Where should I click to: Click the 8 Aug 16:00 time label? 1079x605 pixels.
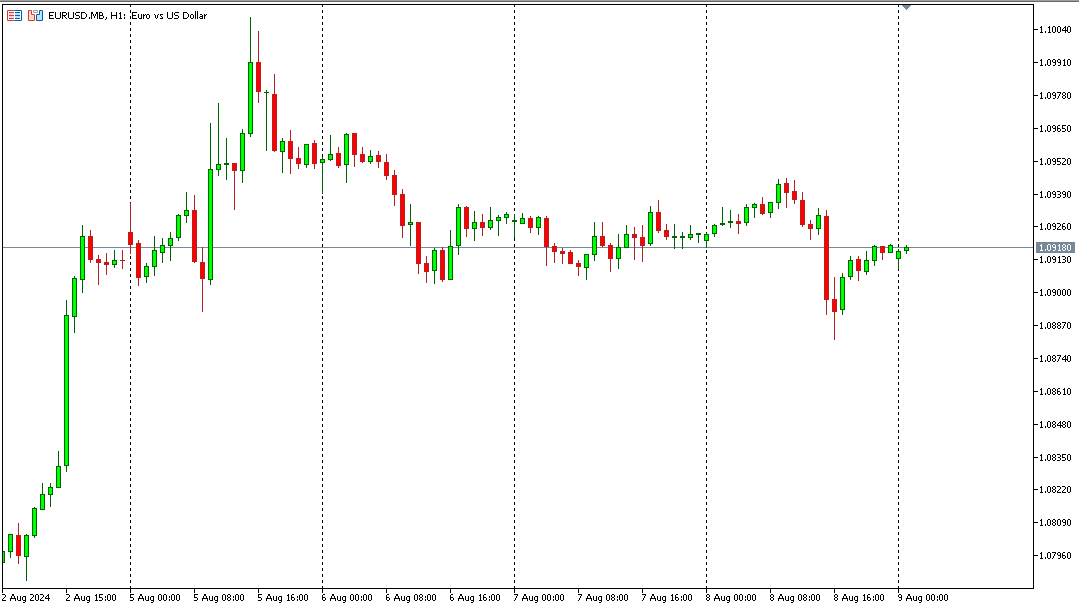[859, 597]
